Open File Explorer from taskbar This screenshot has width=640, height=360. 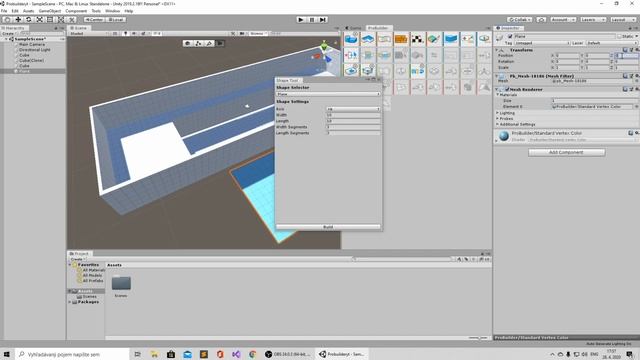click(154, 354)
